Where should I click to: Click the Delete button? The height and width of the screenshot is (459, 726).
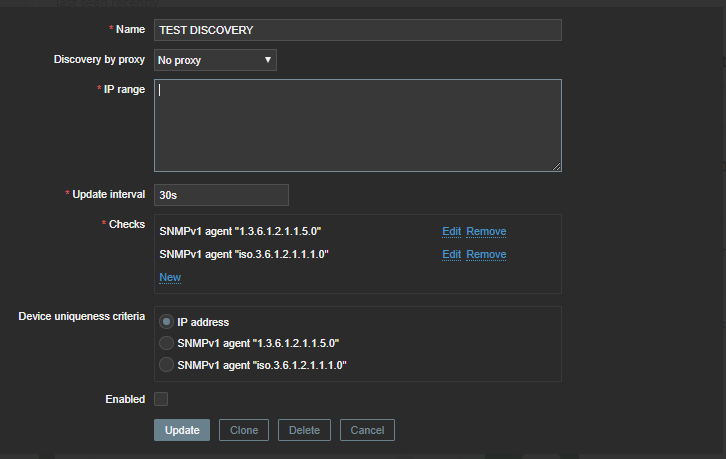pos(304,430)
